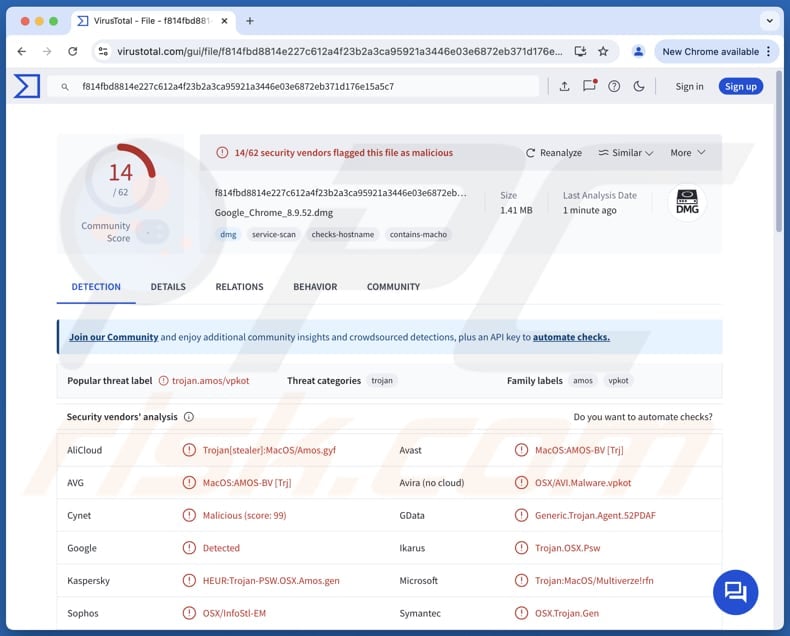Toggle dark mode moon icon
The height and width of the screenshot is (636, 790).
(638, 86)
